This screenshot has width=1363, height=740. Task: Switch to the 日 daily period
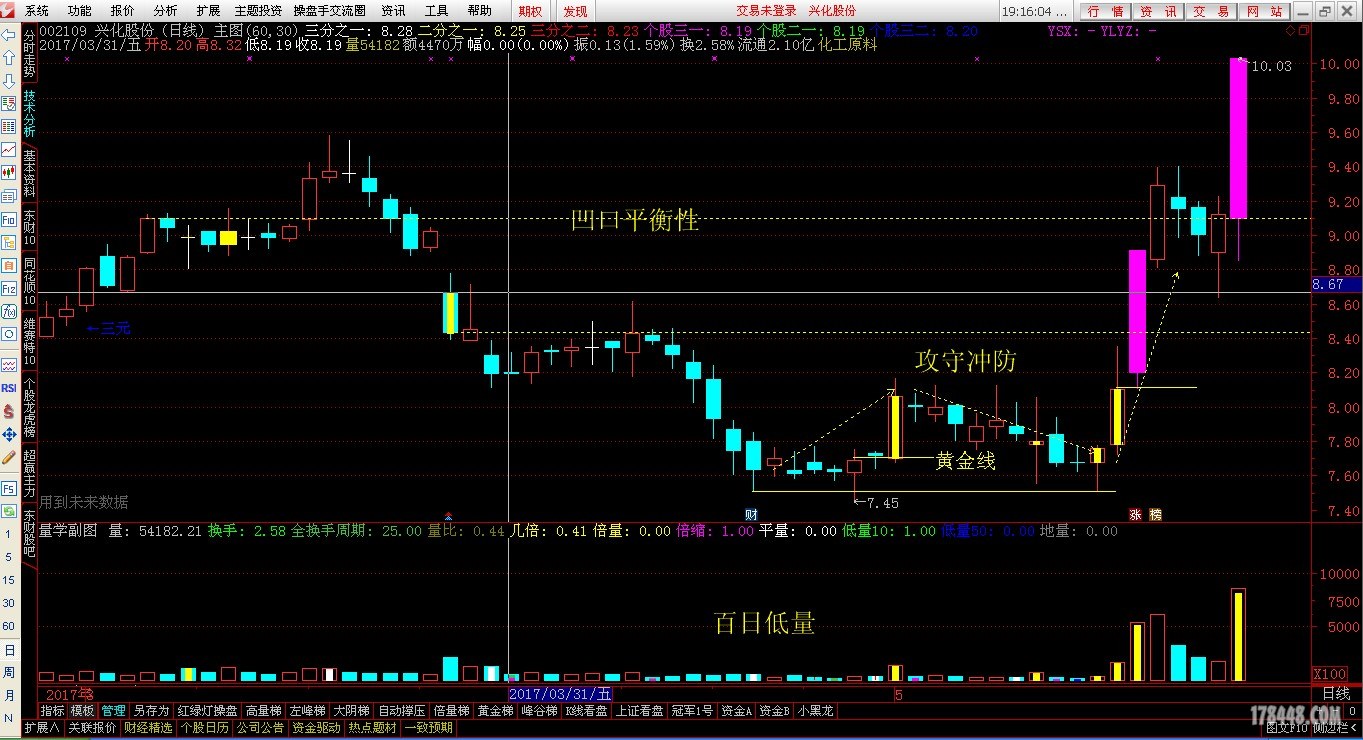click(x=8, y=650)
